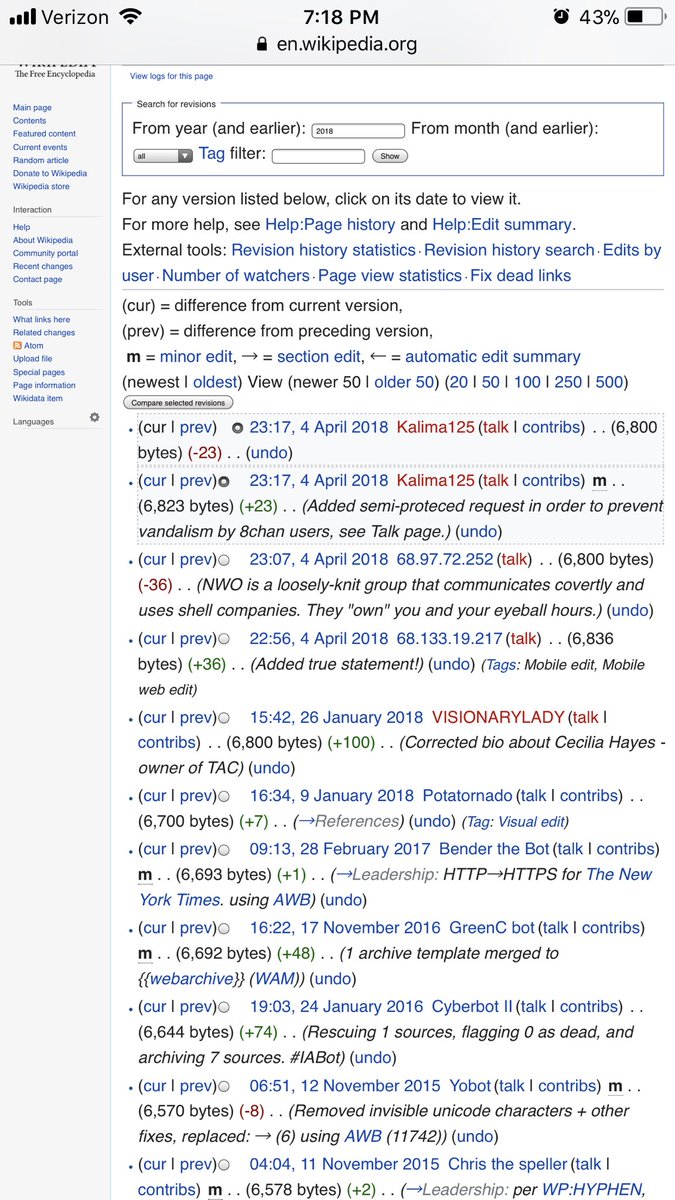Viewport: 675px width, 1200px height.
Task: Open Featured content in sidebar
Action: coord(44,134)
